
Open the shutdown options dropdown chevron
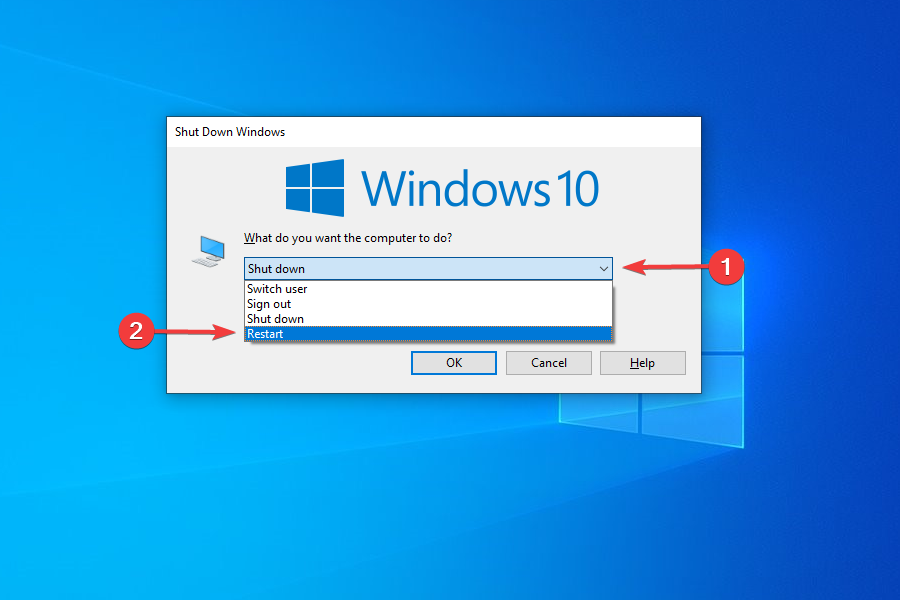(x=604, y=268)
